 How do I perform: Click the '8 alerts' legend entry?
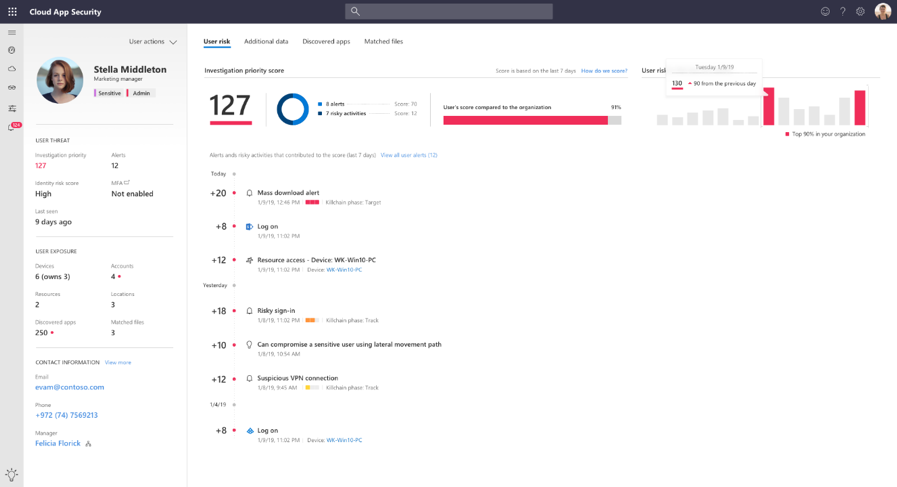[x=335, y=104]
